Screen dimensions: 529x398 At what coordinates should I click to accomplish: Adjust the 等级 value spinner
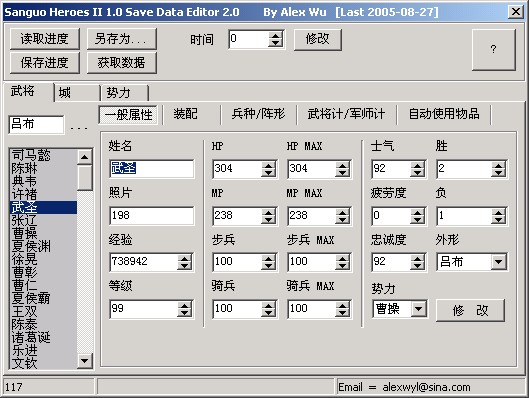tap(185, 309)
